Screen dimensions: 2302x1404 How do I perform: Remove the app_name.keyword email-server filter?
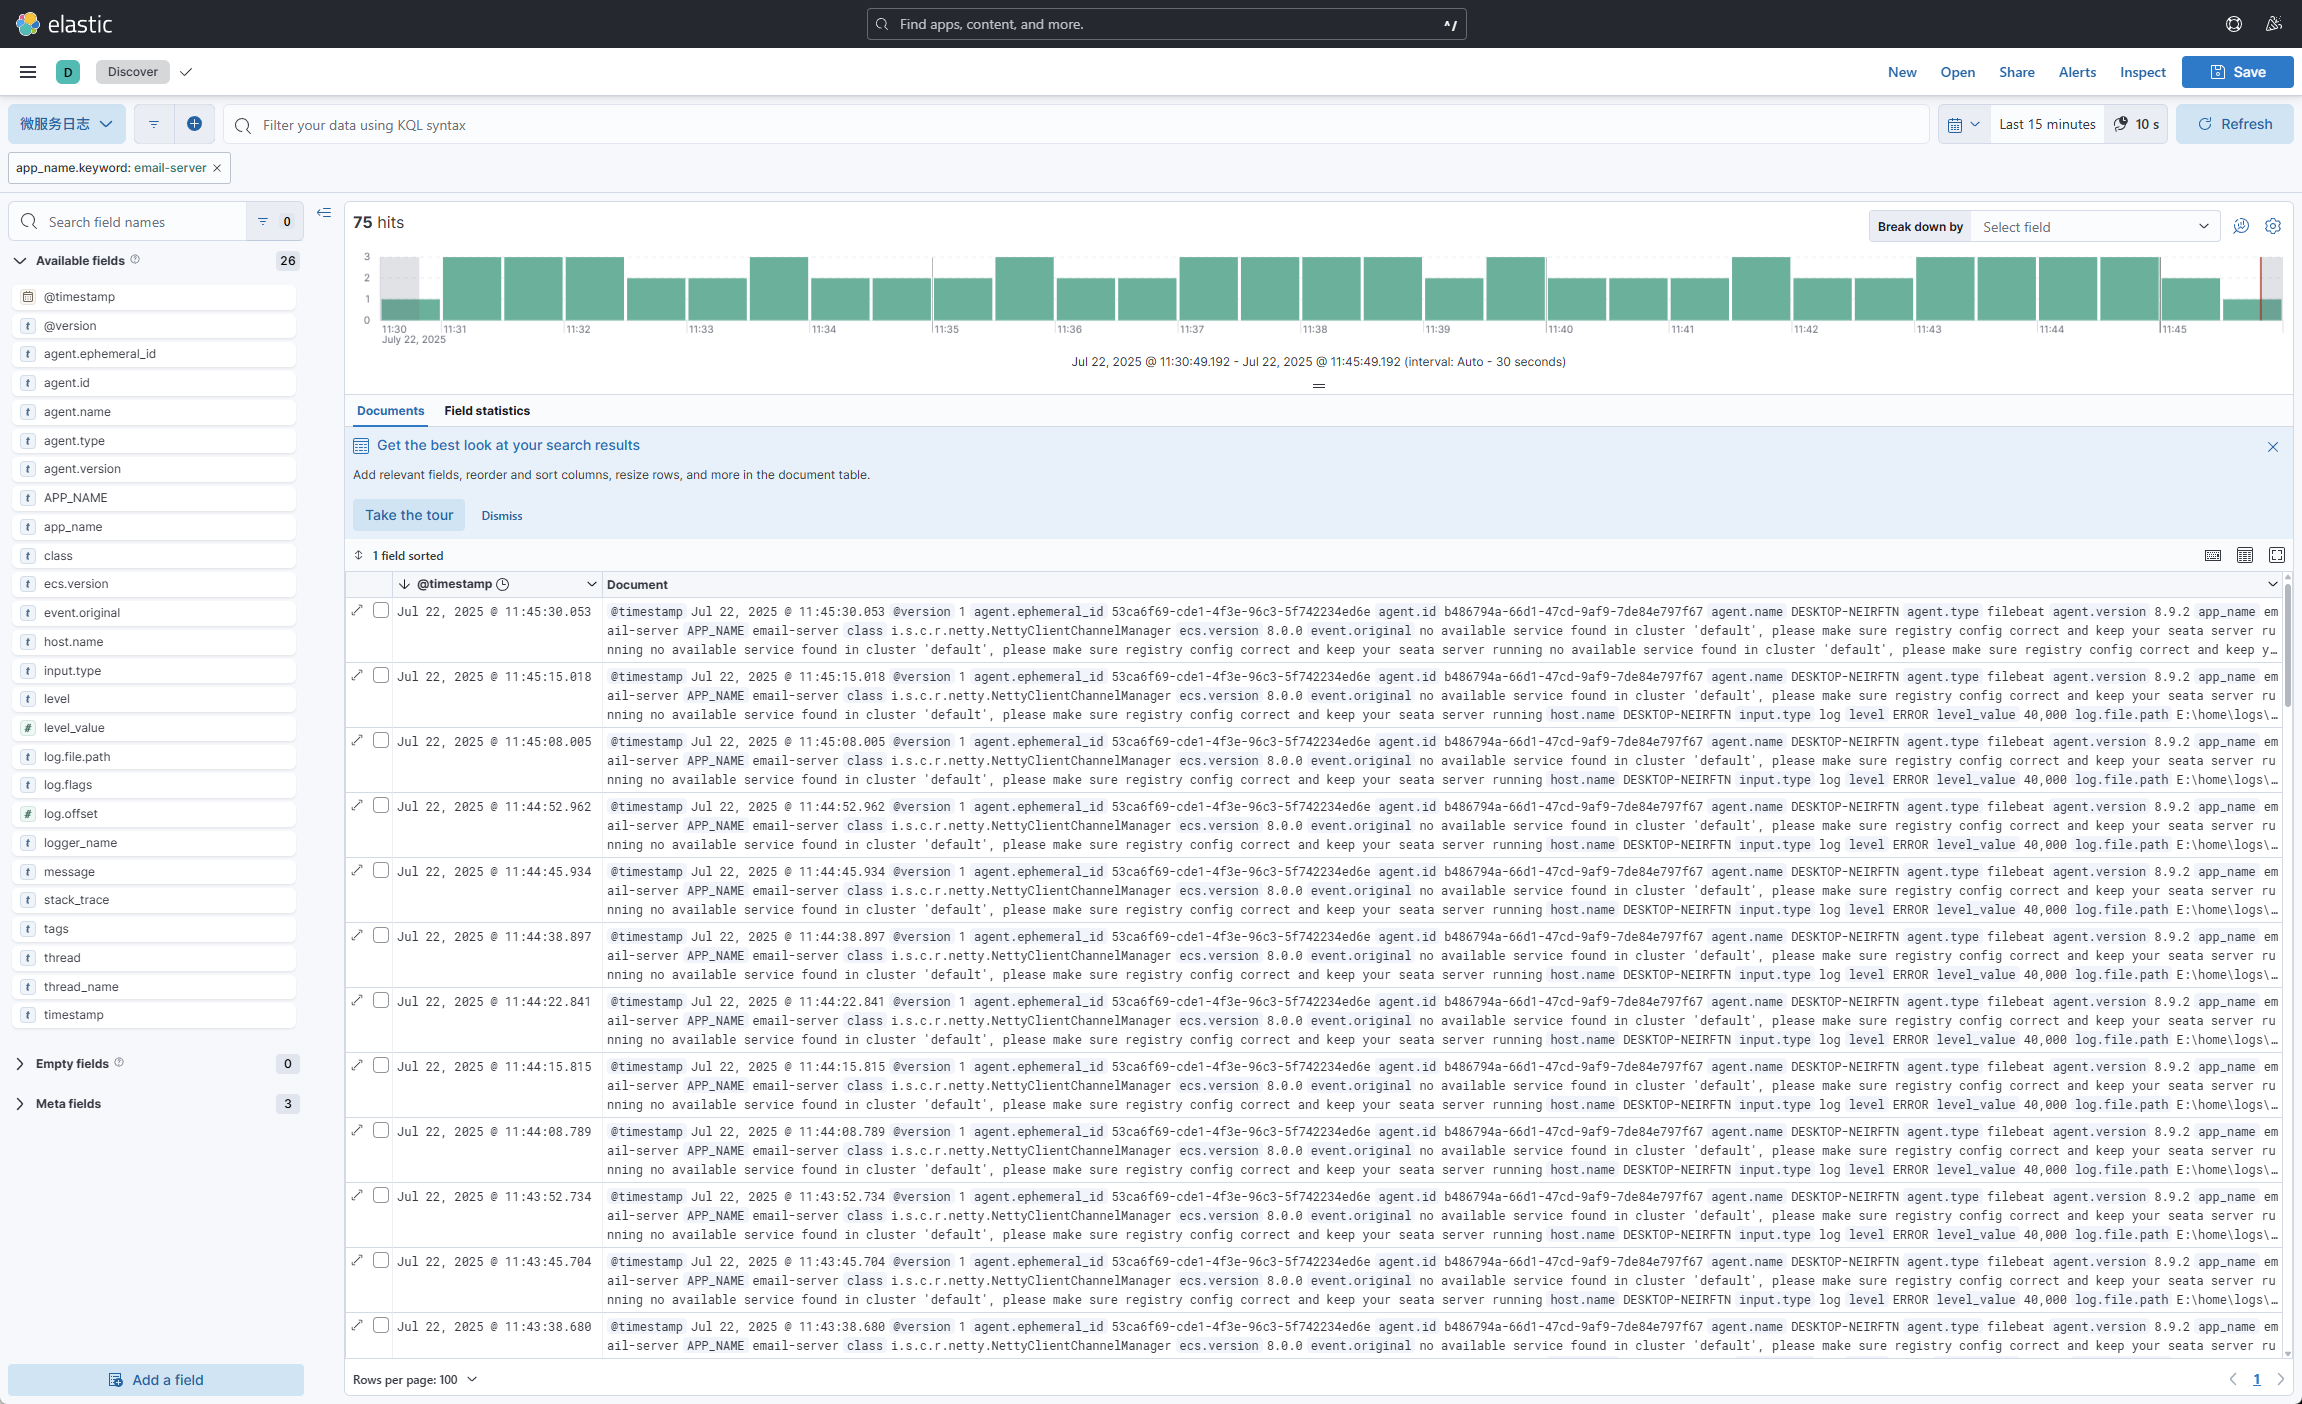point(217,168)
